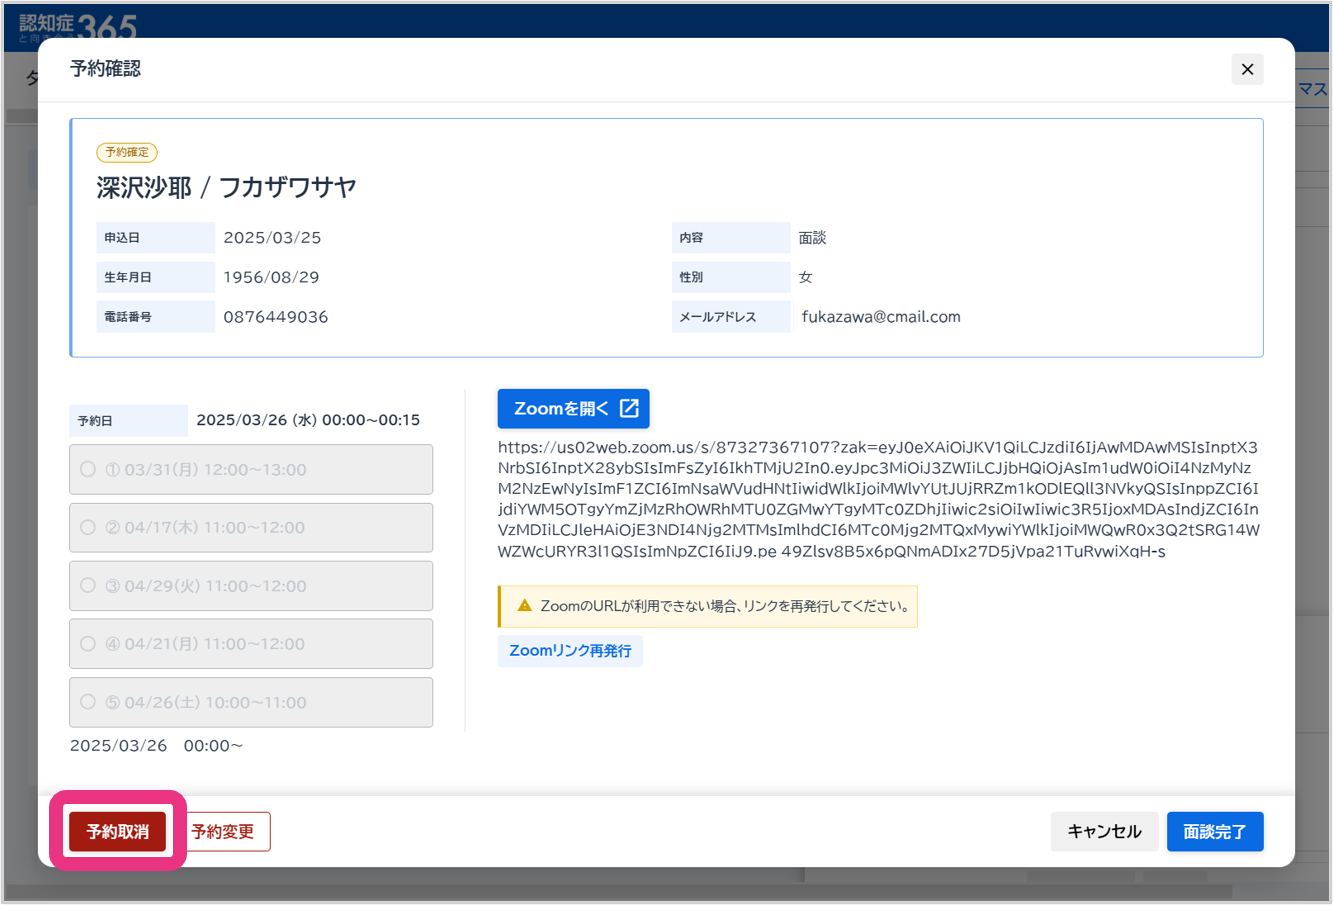This screenshot has height=905, width=1333.
Task: Select radio option ⑤ 04/26(土) 10:00~11:00
Action: point(88,702)
